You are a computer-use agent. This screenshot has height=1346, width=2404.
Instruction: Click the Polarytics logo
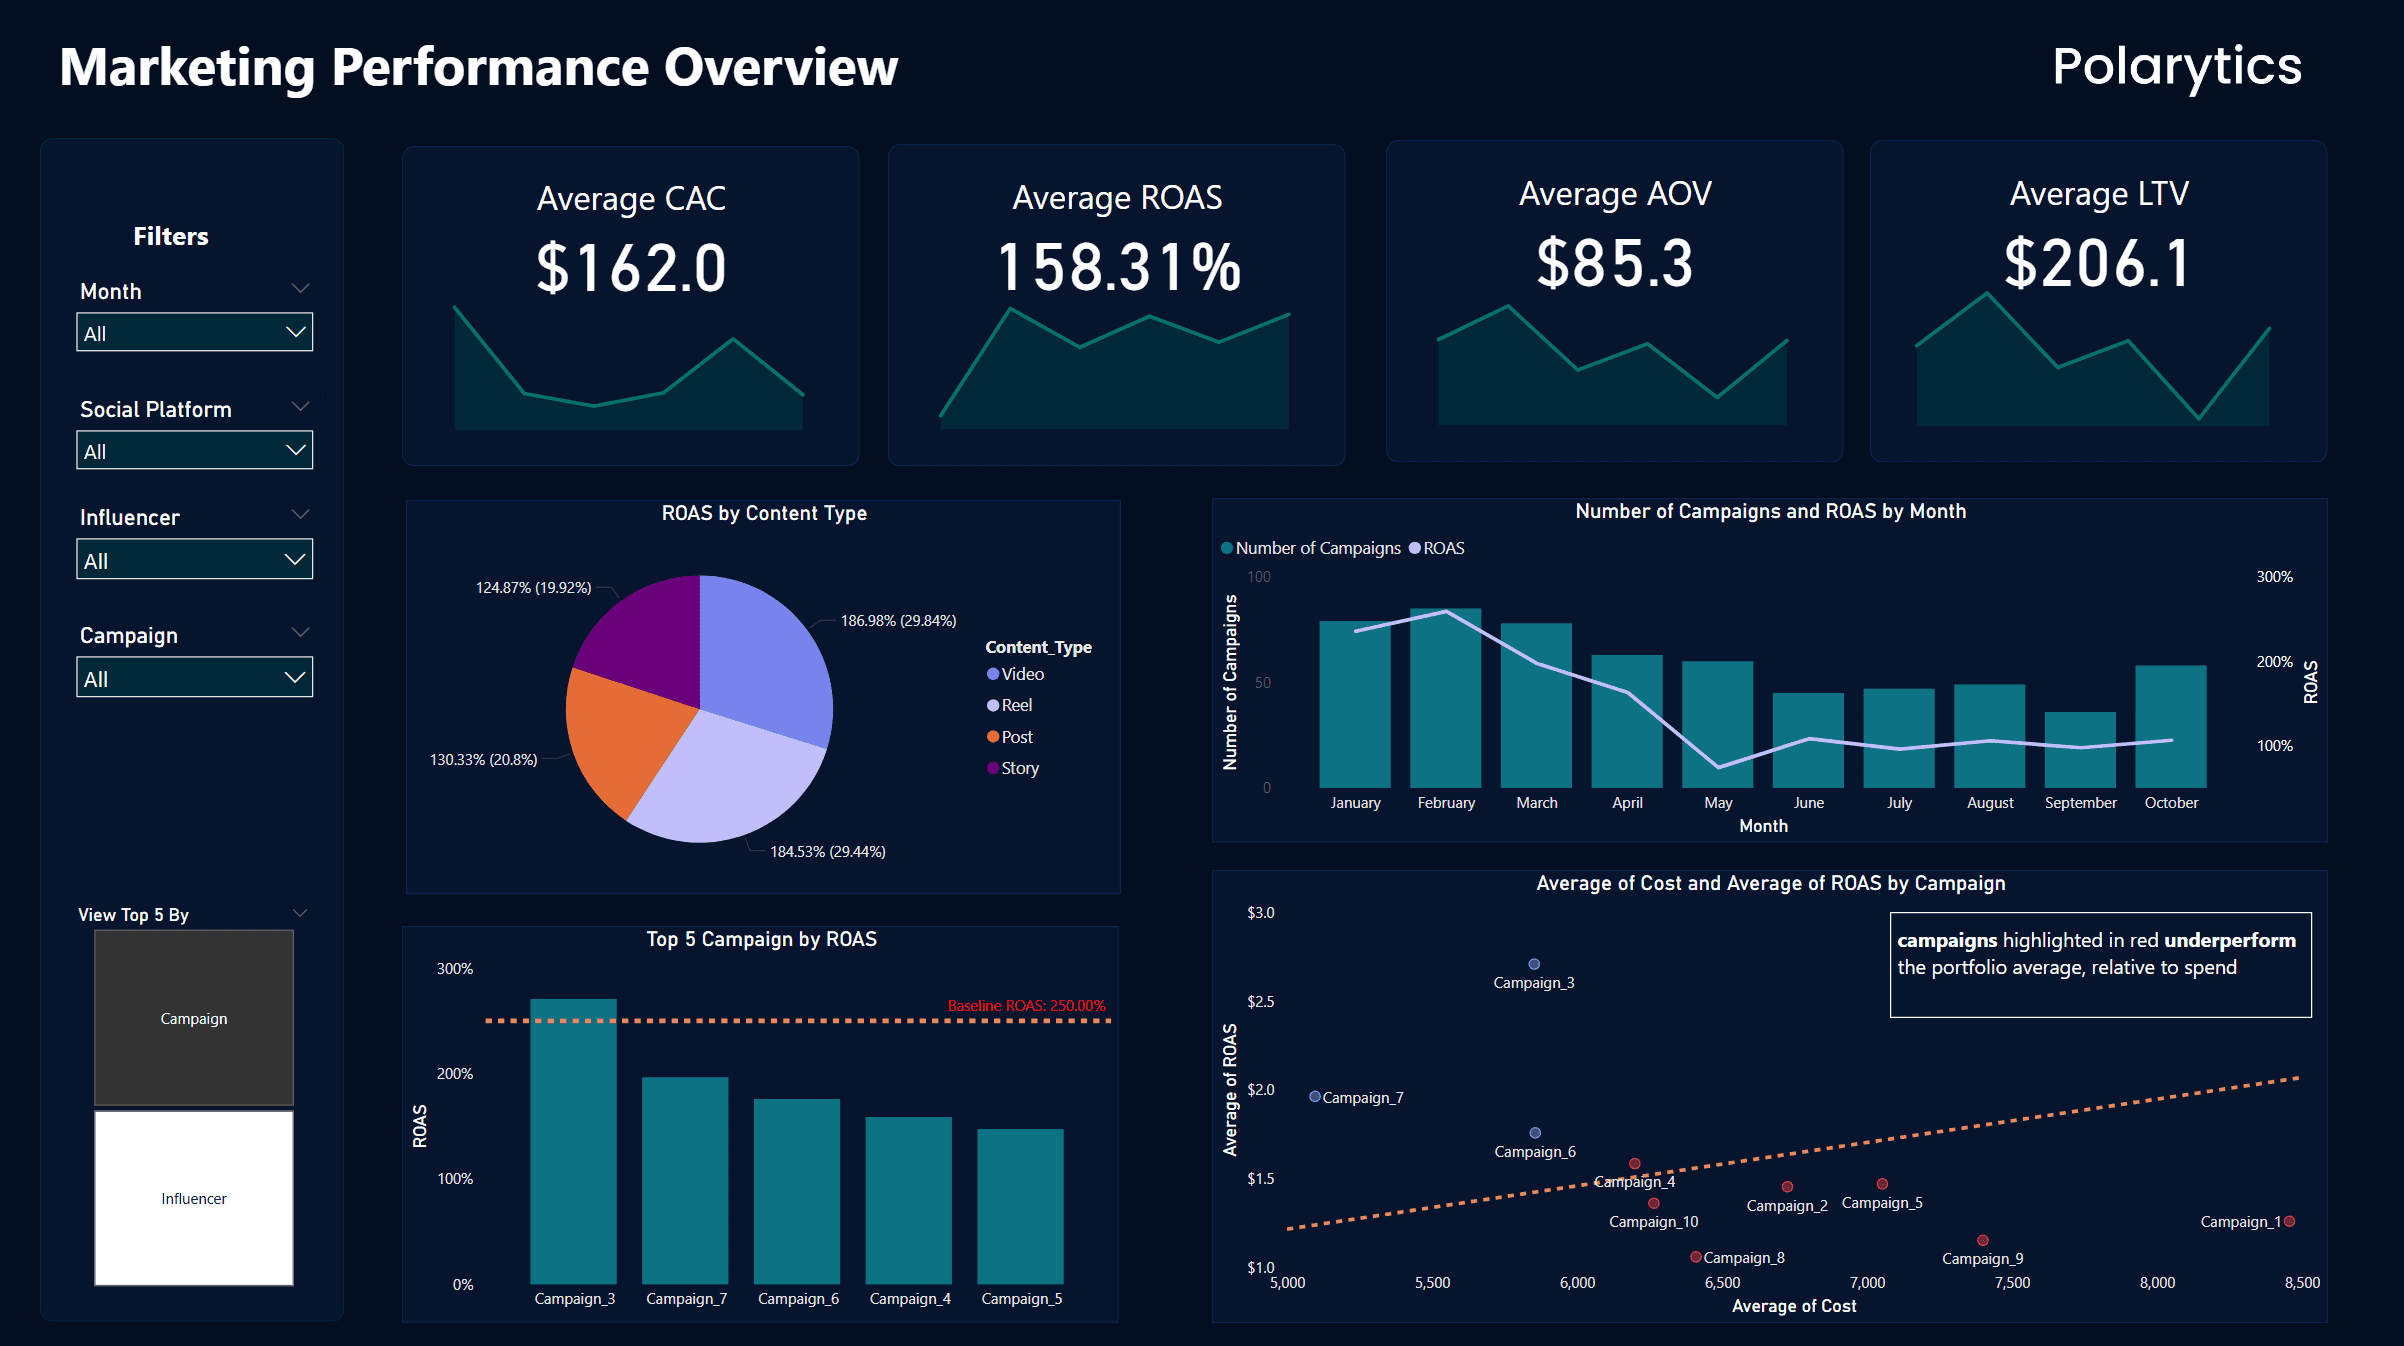coord(2176,66)
